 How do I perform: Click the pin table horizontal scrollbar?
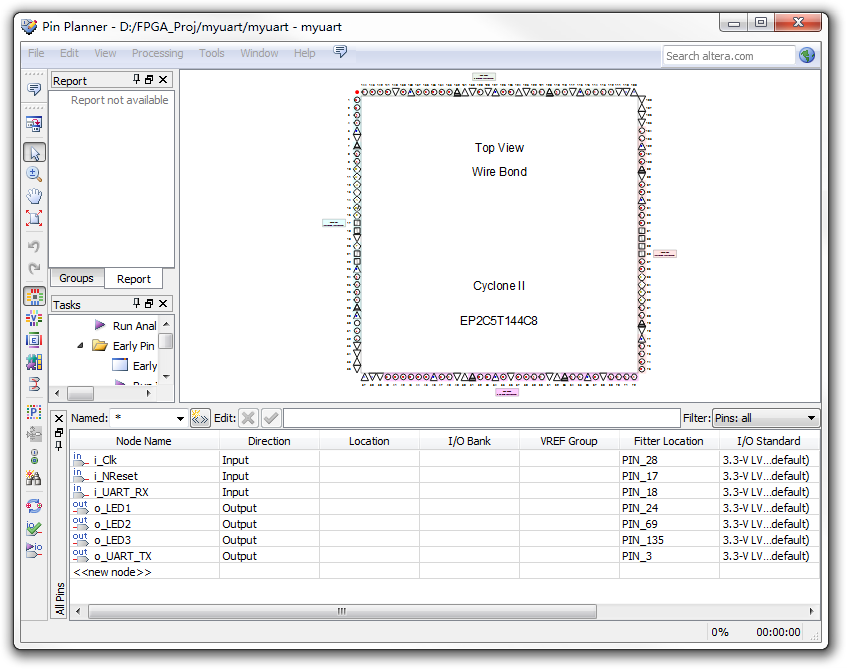pyautogui.click(x=342, y=611)
